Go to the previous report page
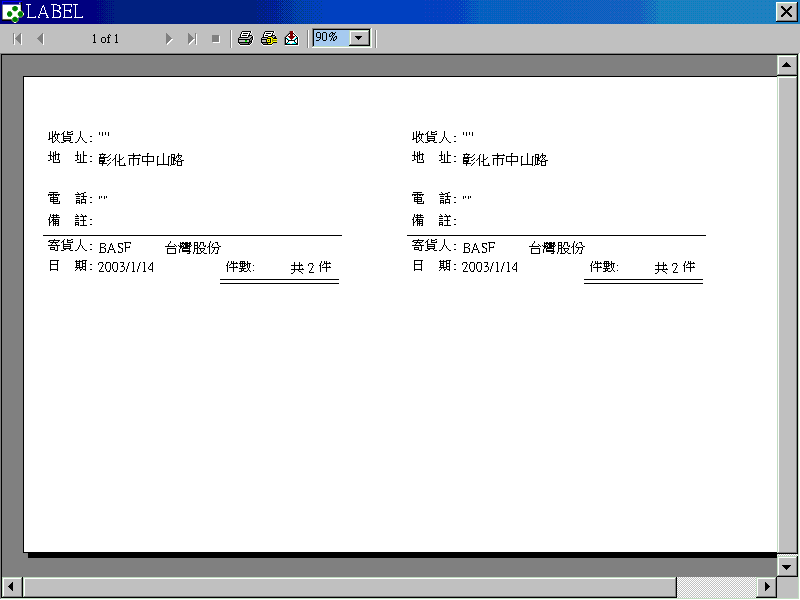The height and width of the screenshot is (600, 800). tap(40, 39)
